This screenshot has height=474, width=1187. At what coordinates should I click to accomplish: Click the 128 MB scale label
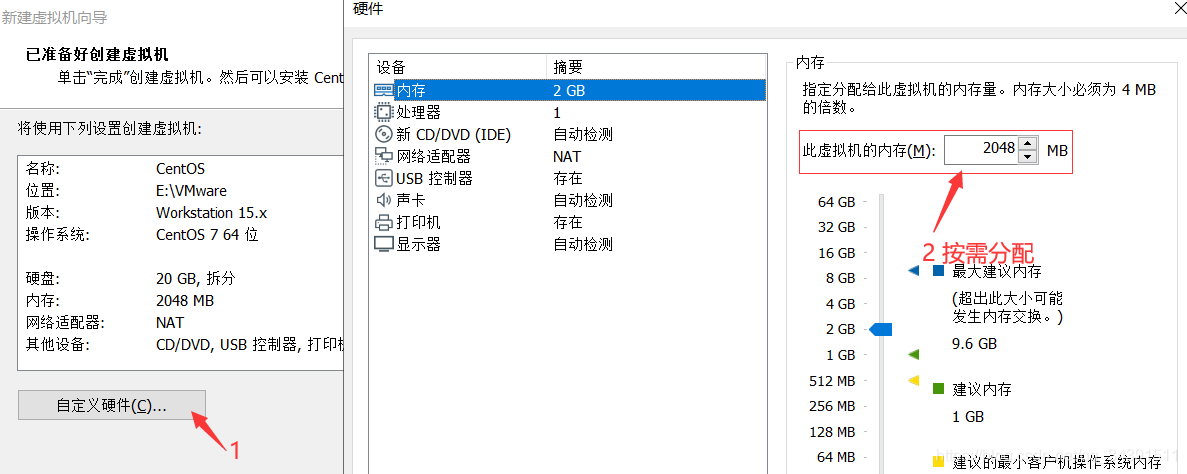[832, 432]
